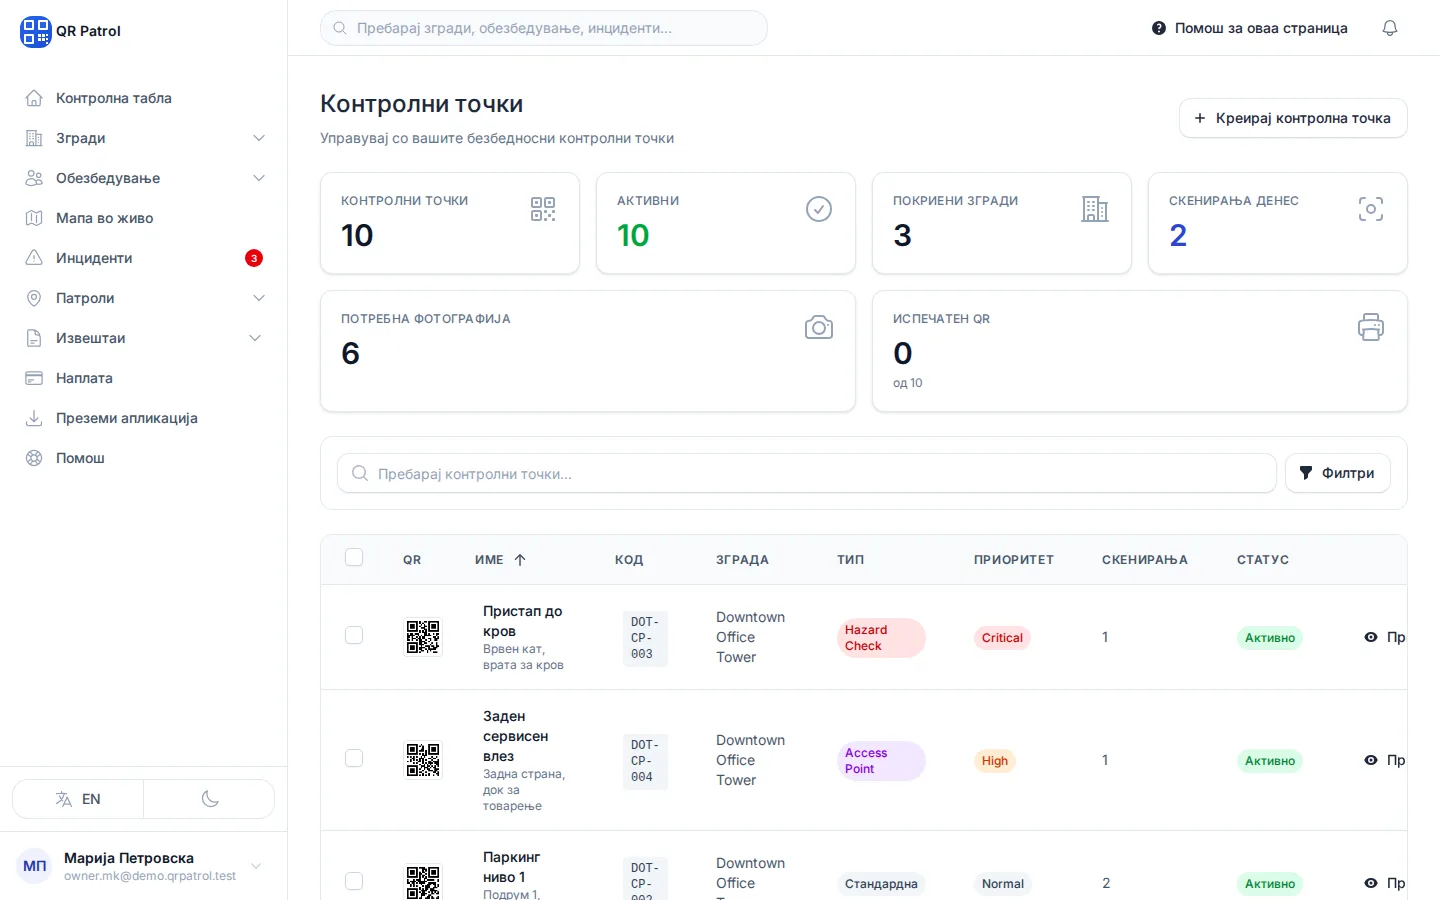Check the Заден сервисен влез row checkbox
The height and width of the screenshot is (900, 1440).
coord(354,758)
